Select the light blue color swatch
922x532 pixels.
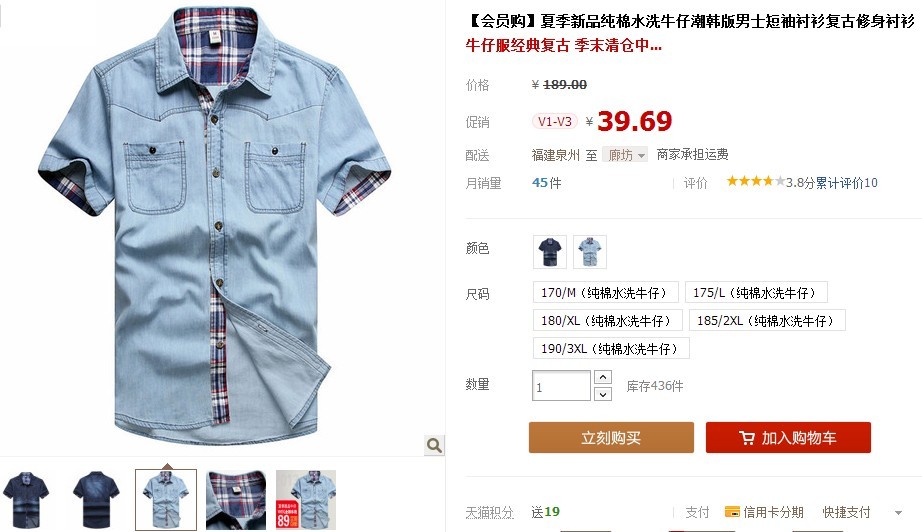pyautogui.click(x=590, y=252)
